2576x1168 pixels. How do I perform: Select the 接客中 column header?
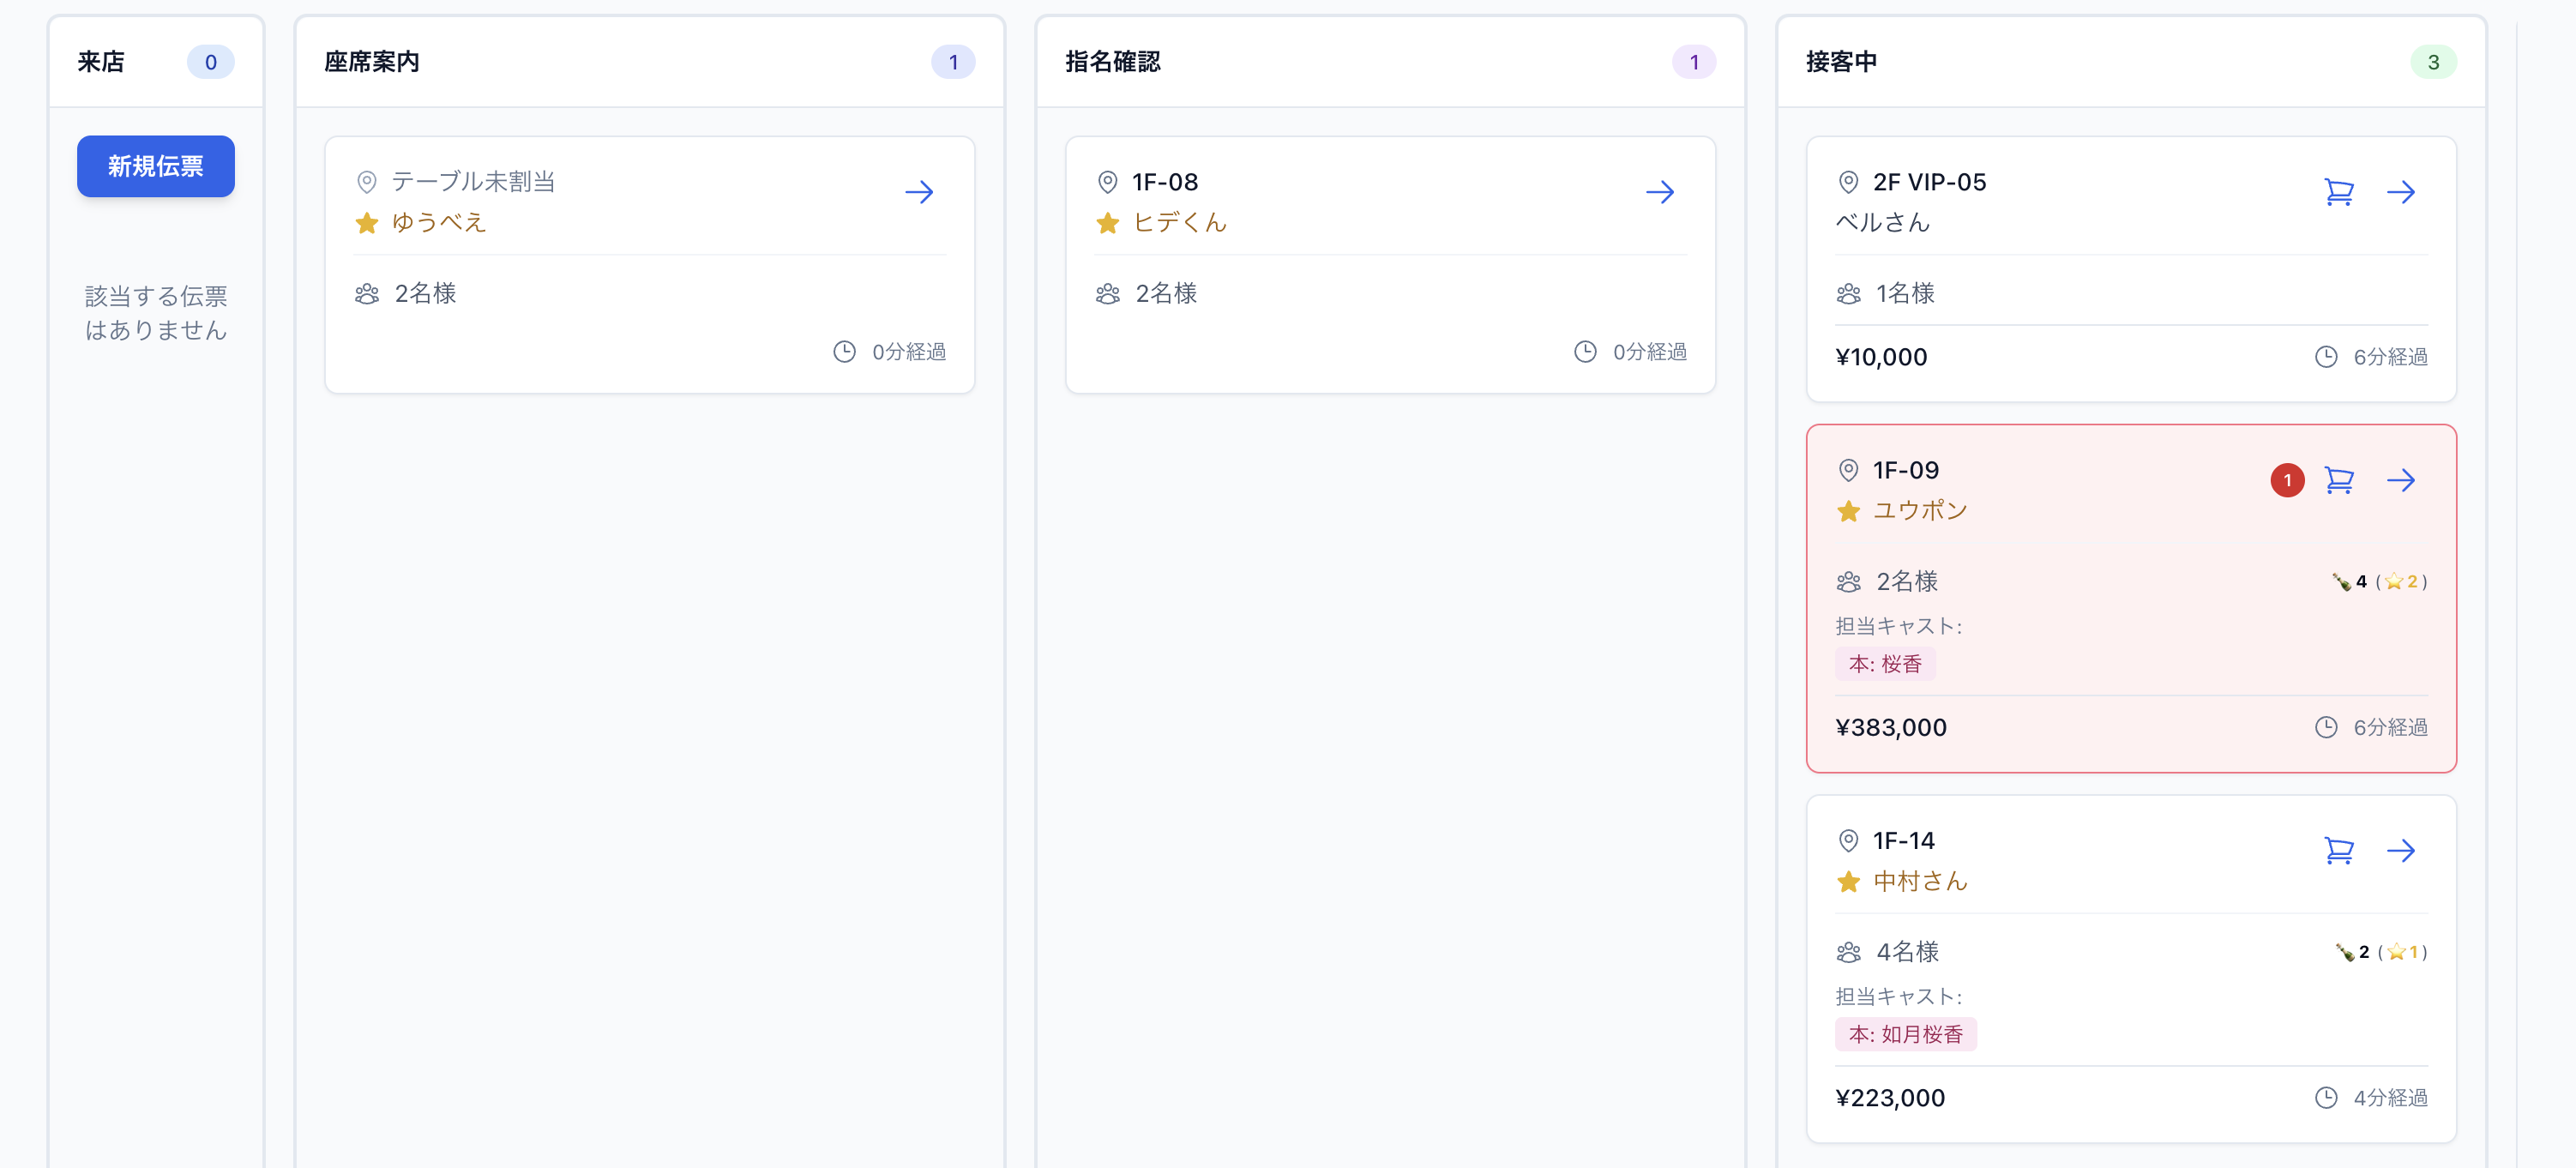tap(1841, 61)
